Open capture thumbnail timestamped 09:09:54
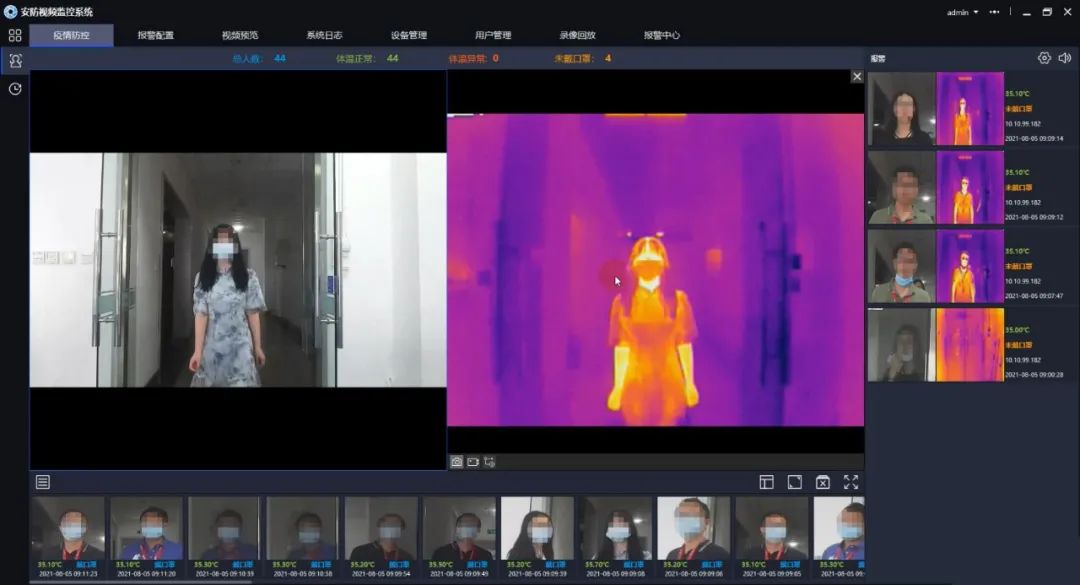Image resolution: width=1080 pixels, height=585 pixels. tap(381, 537)
